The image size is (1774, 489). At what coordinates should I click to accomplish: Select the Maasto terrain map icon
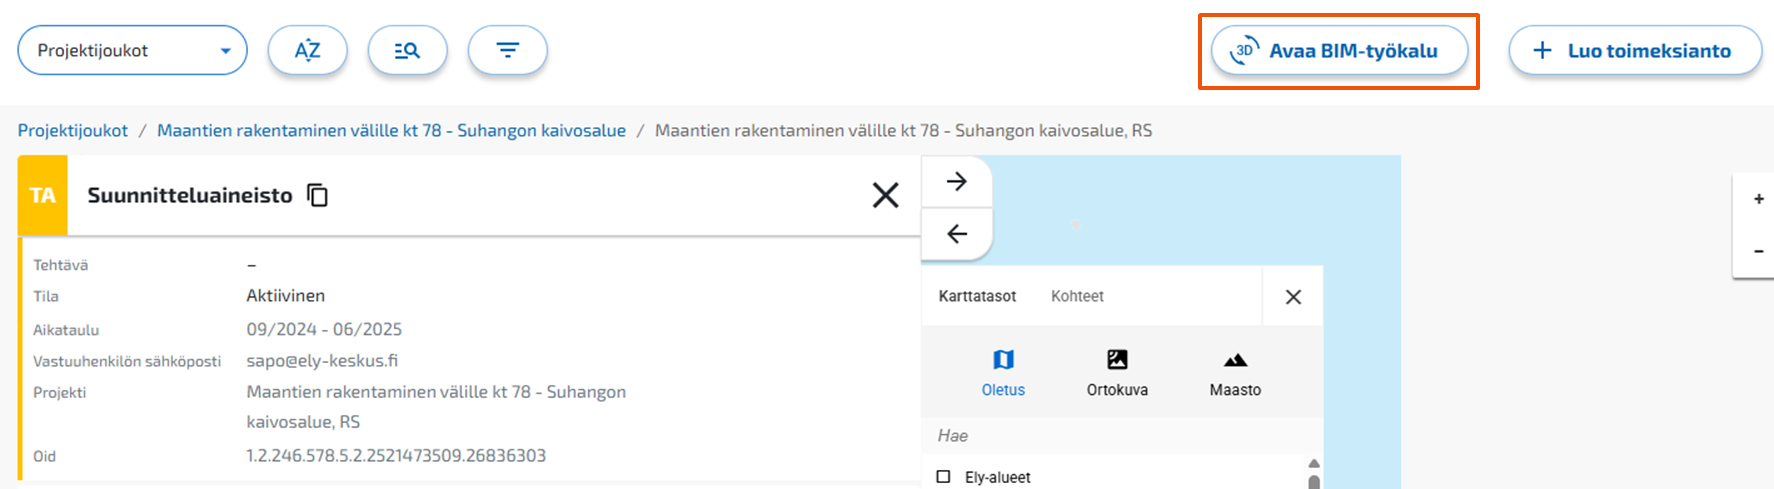[x=1235, y=360]
